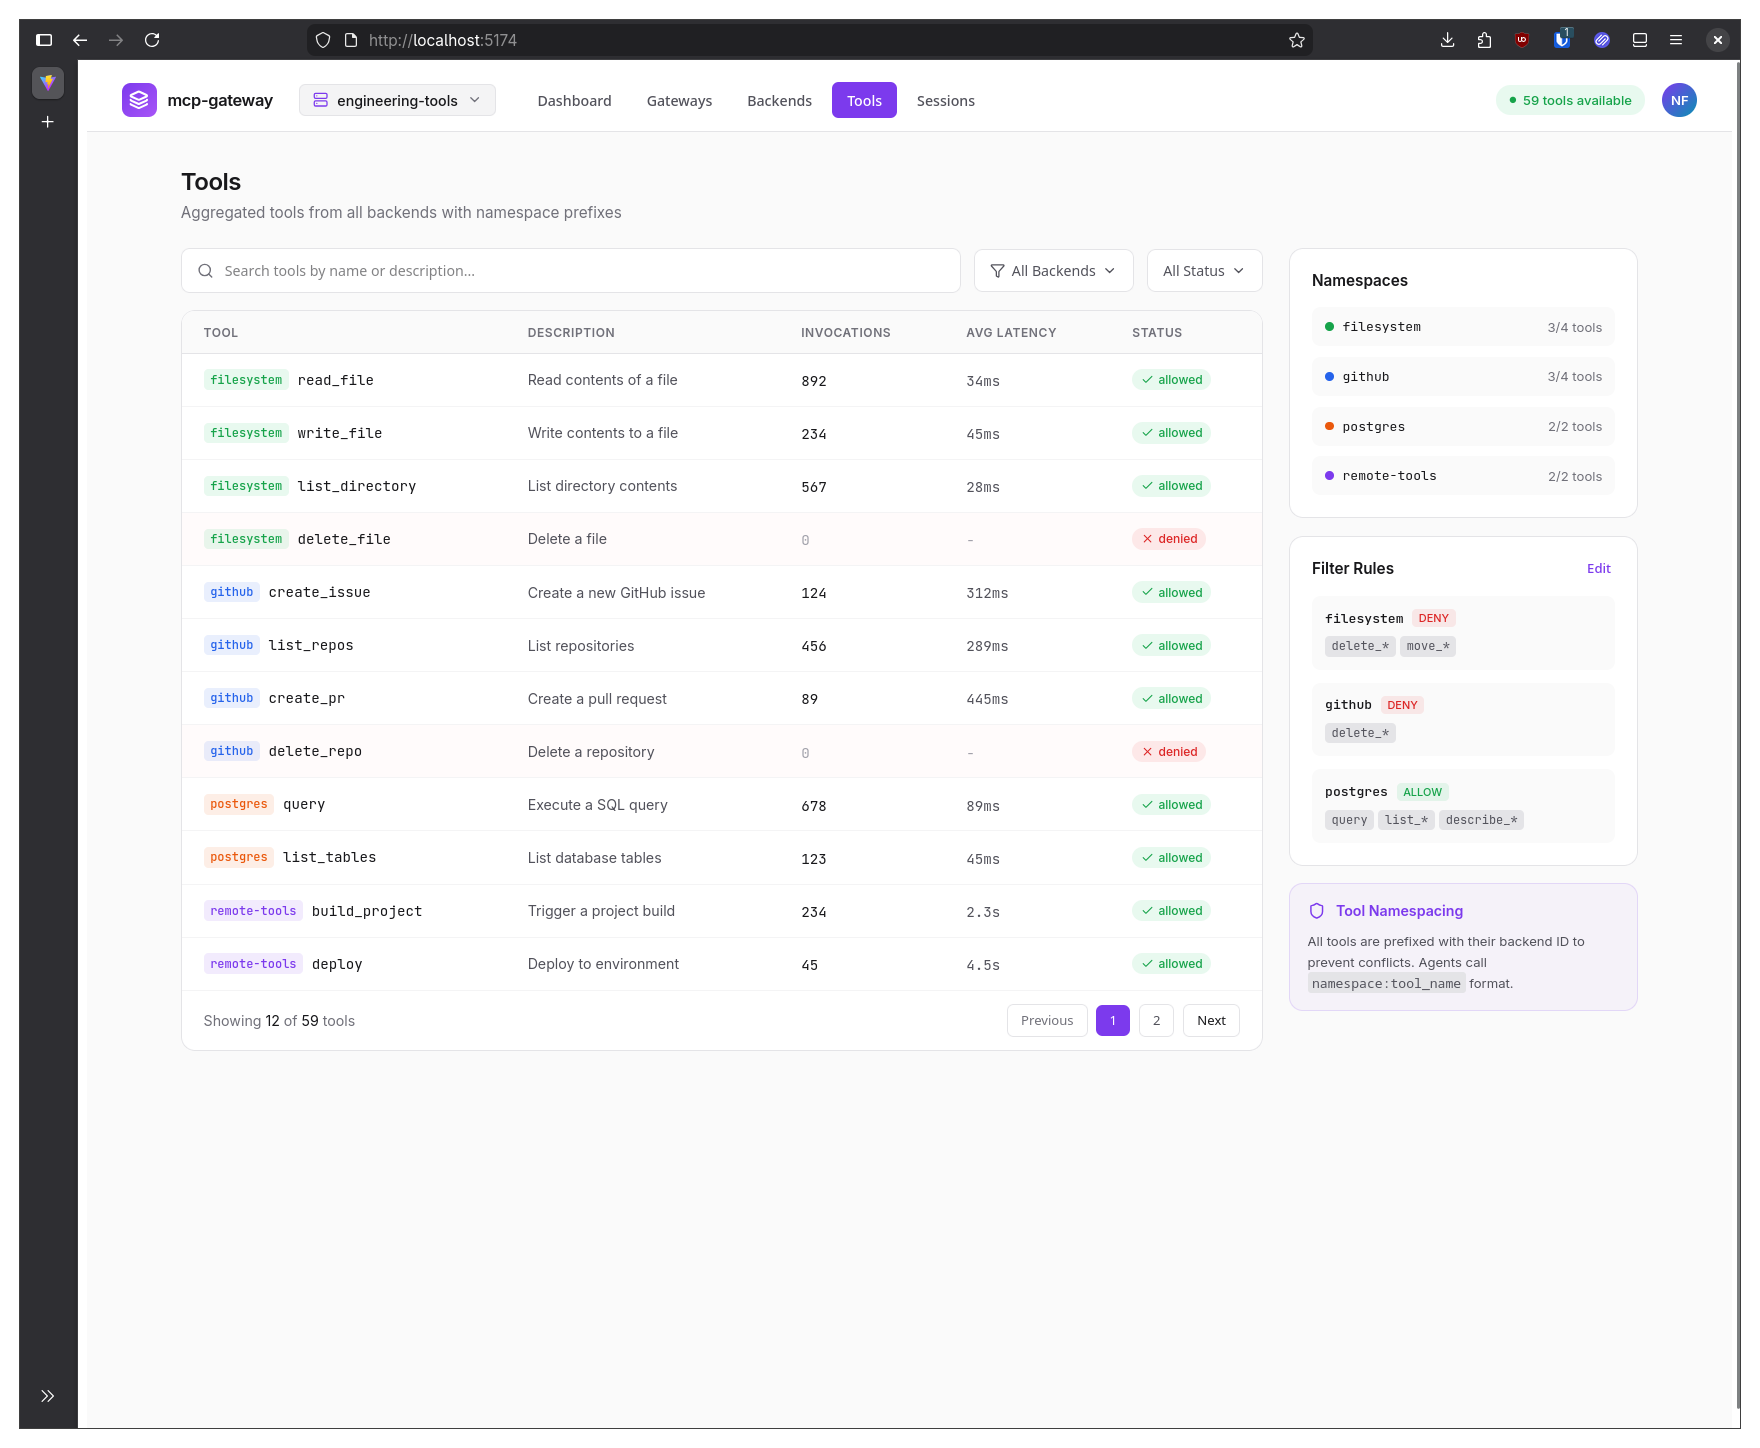Sort by the AVG LATENCY column header
Image resolution: width=1760 pixels, height=1448 pixels.
click(1011, 333)
